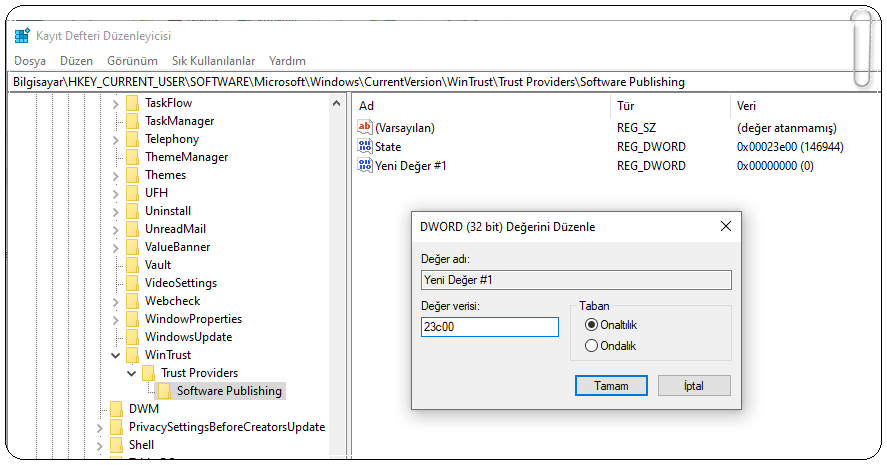Select the Yeni Değer #1 value name
The image size is (887, 465).
pyautogui.click(x=411, y=166)
